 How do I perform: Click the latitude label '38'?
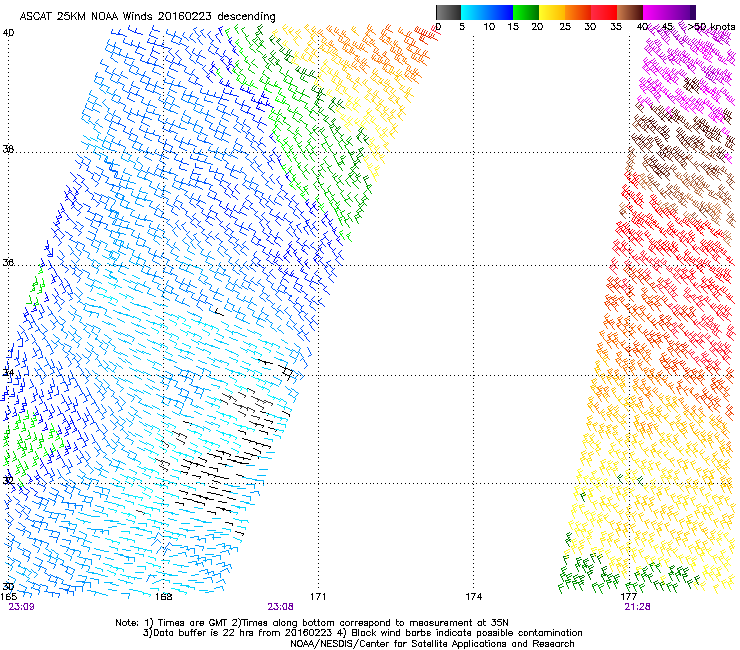pos(8,149)
